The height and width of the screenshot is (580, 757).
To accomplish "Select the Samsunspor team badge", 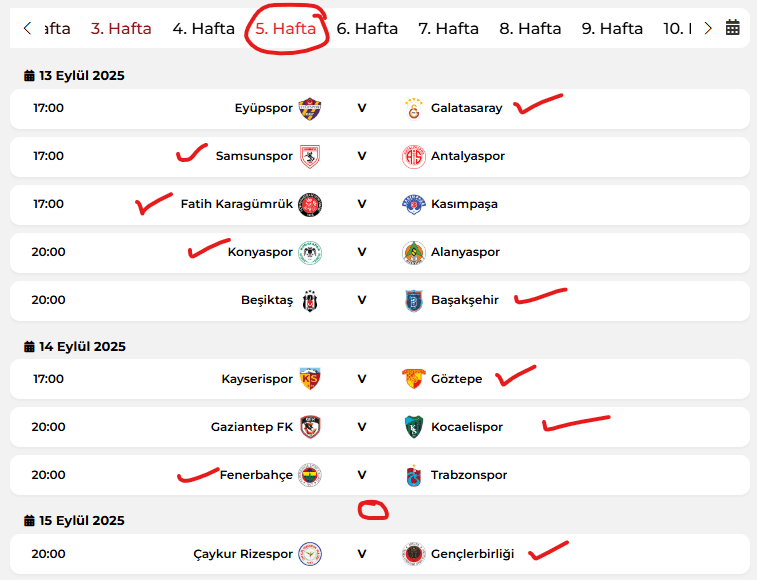I will (x=309, y=156).
